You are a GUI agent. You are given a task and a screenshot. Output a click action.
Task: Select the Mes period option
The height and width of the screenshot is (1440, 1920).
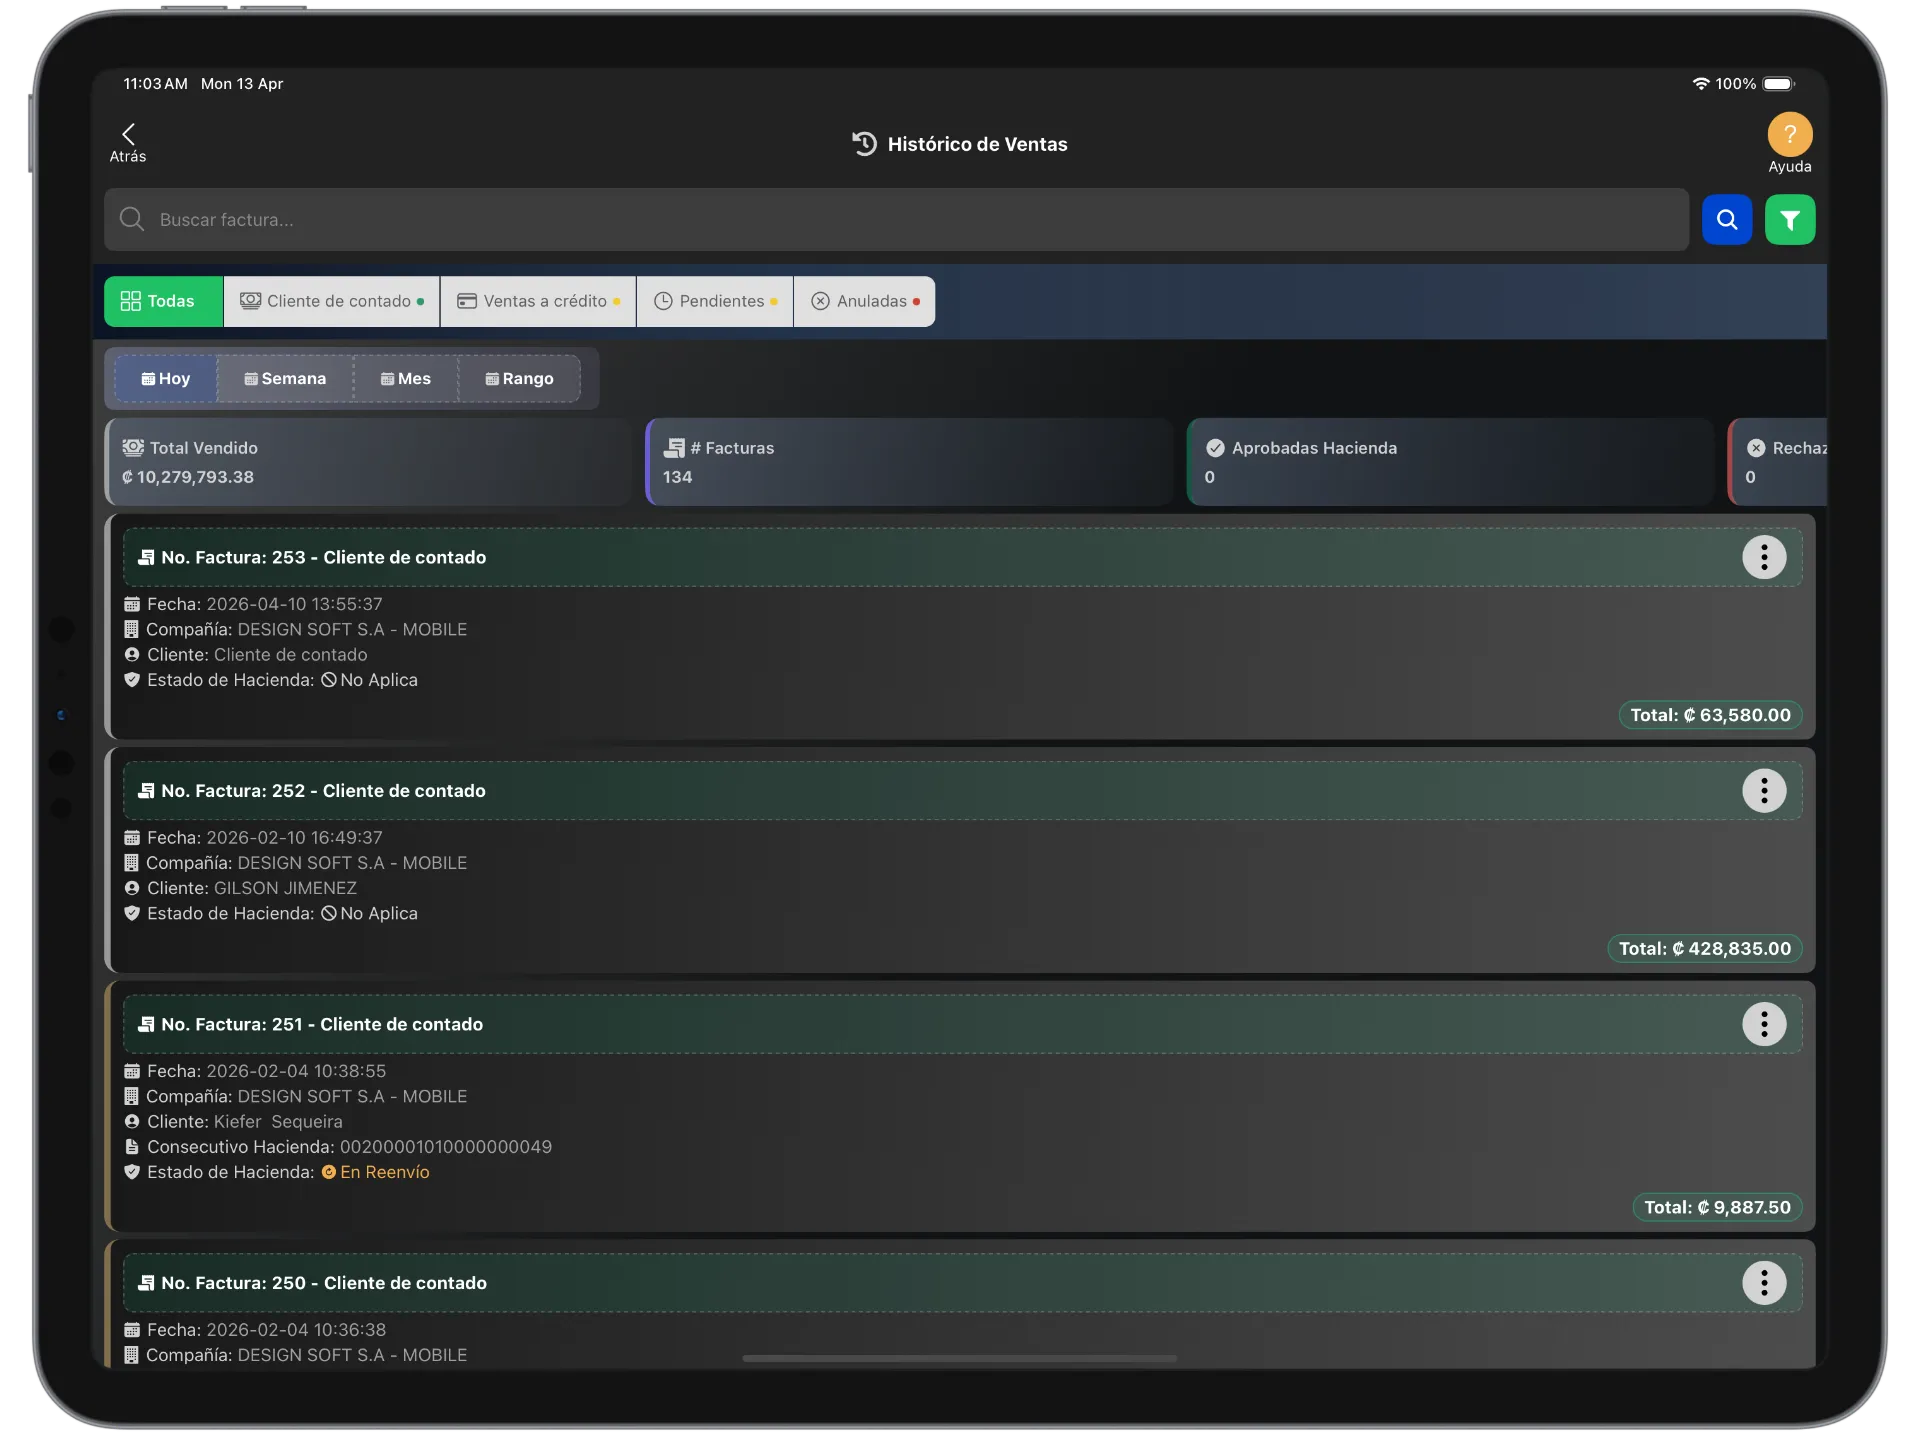406,379
